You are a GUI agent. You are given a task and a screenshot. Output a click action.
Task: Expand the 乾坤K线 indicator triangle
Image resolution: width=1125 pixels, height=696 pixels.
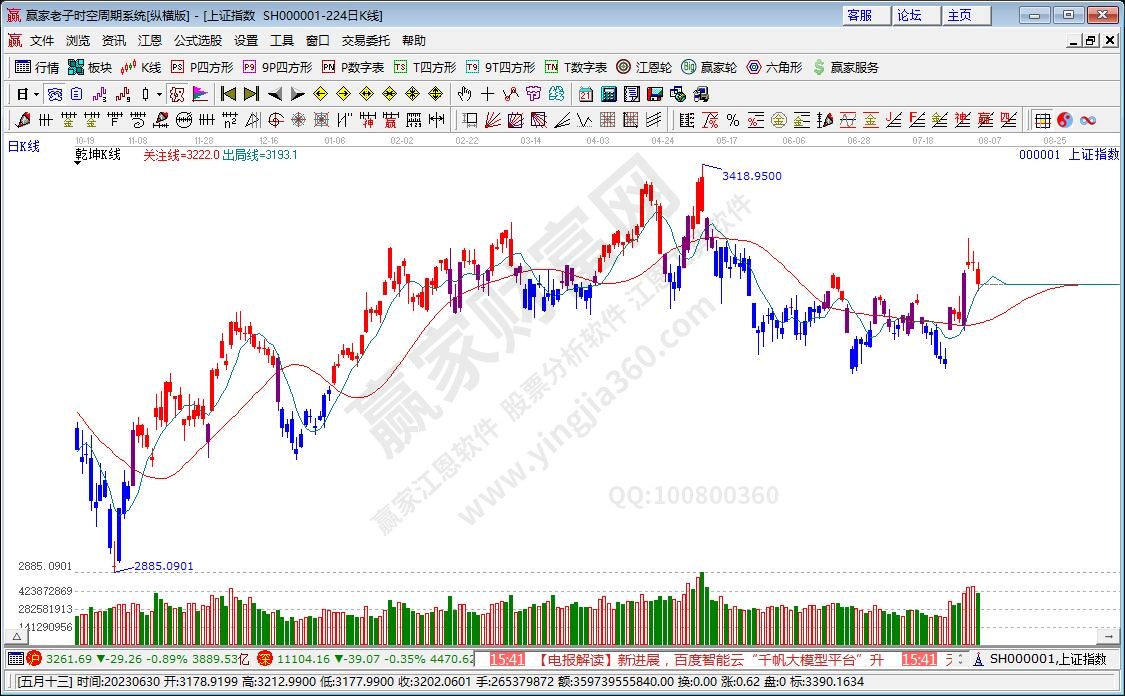pyautogui.click(x=79, y=164)
